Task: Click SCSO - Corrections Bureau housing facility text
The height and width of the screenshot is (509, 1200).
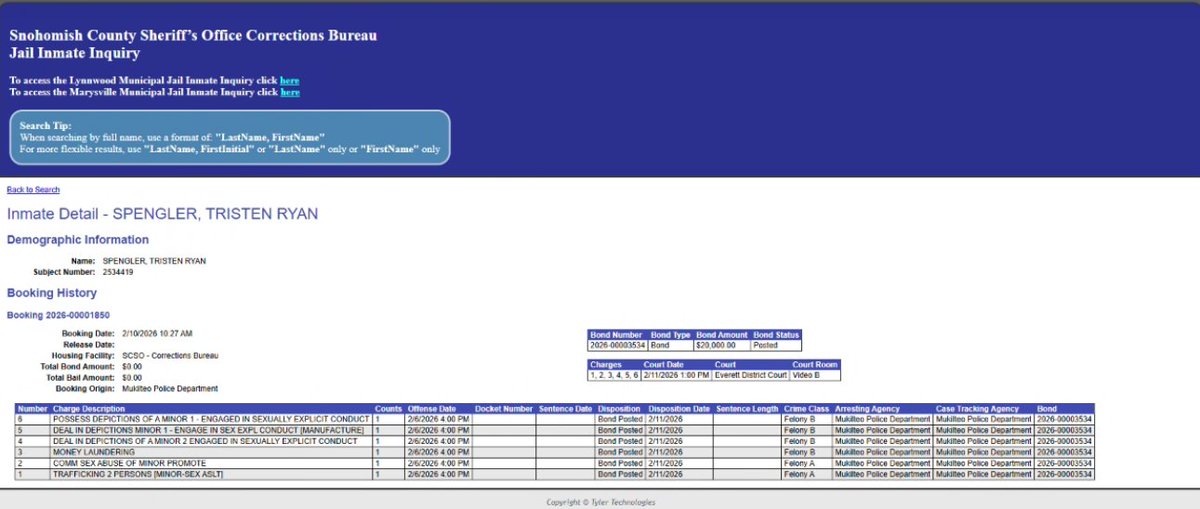Action: click(170, 355)
